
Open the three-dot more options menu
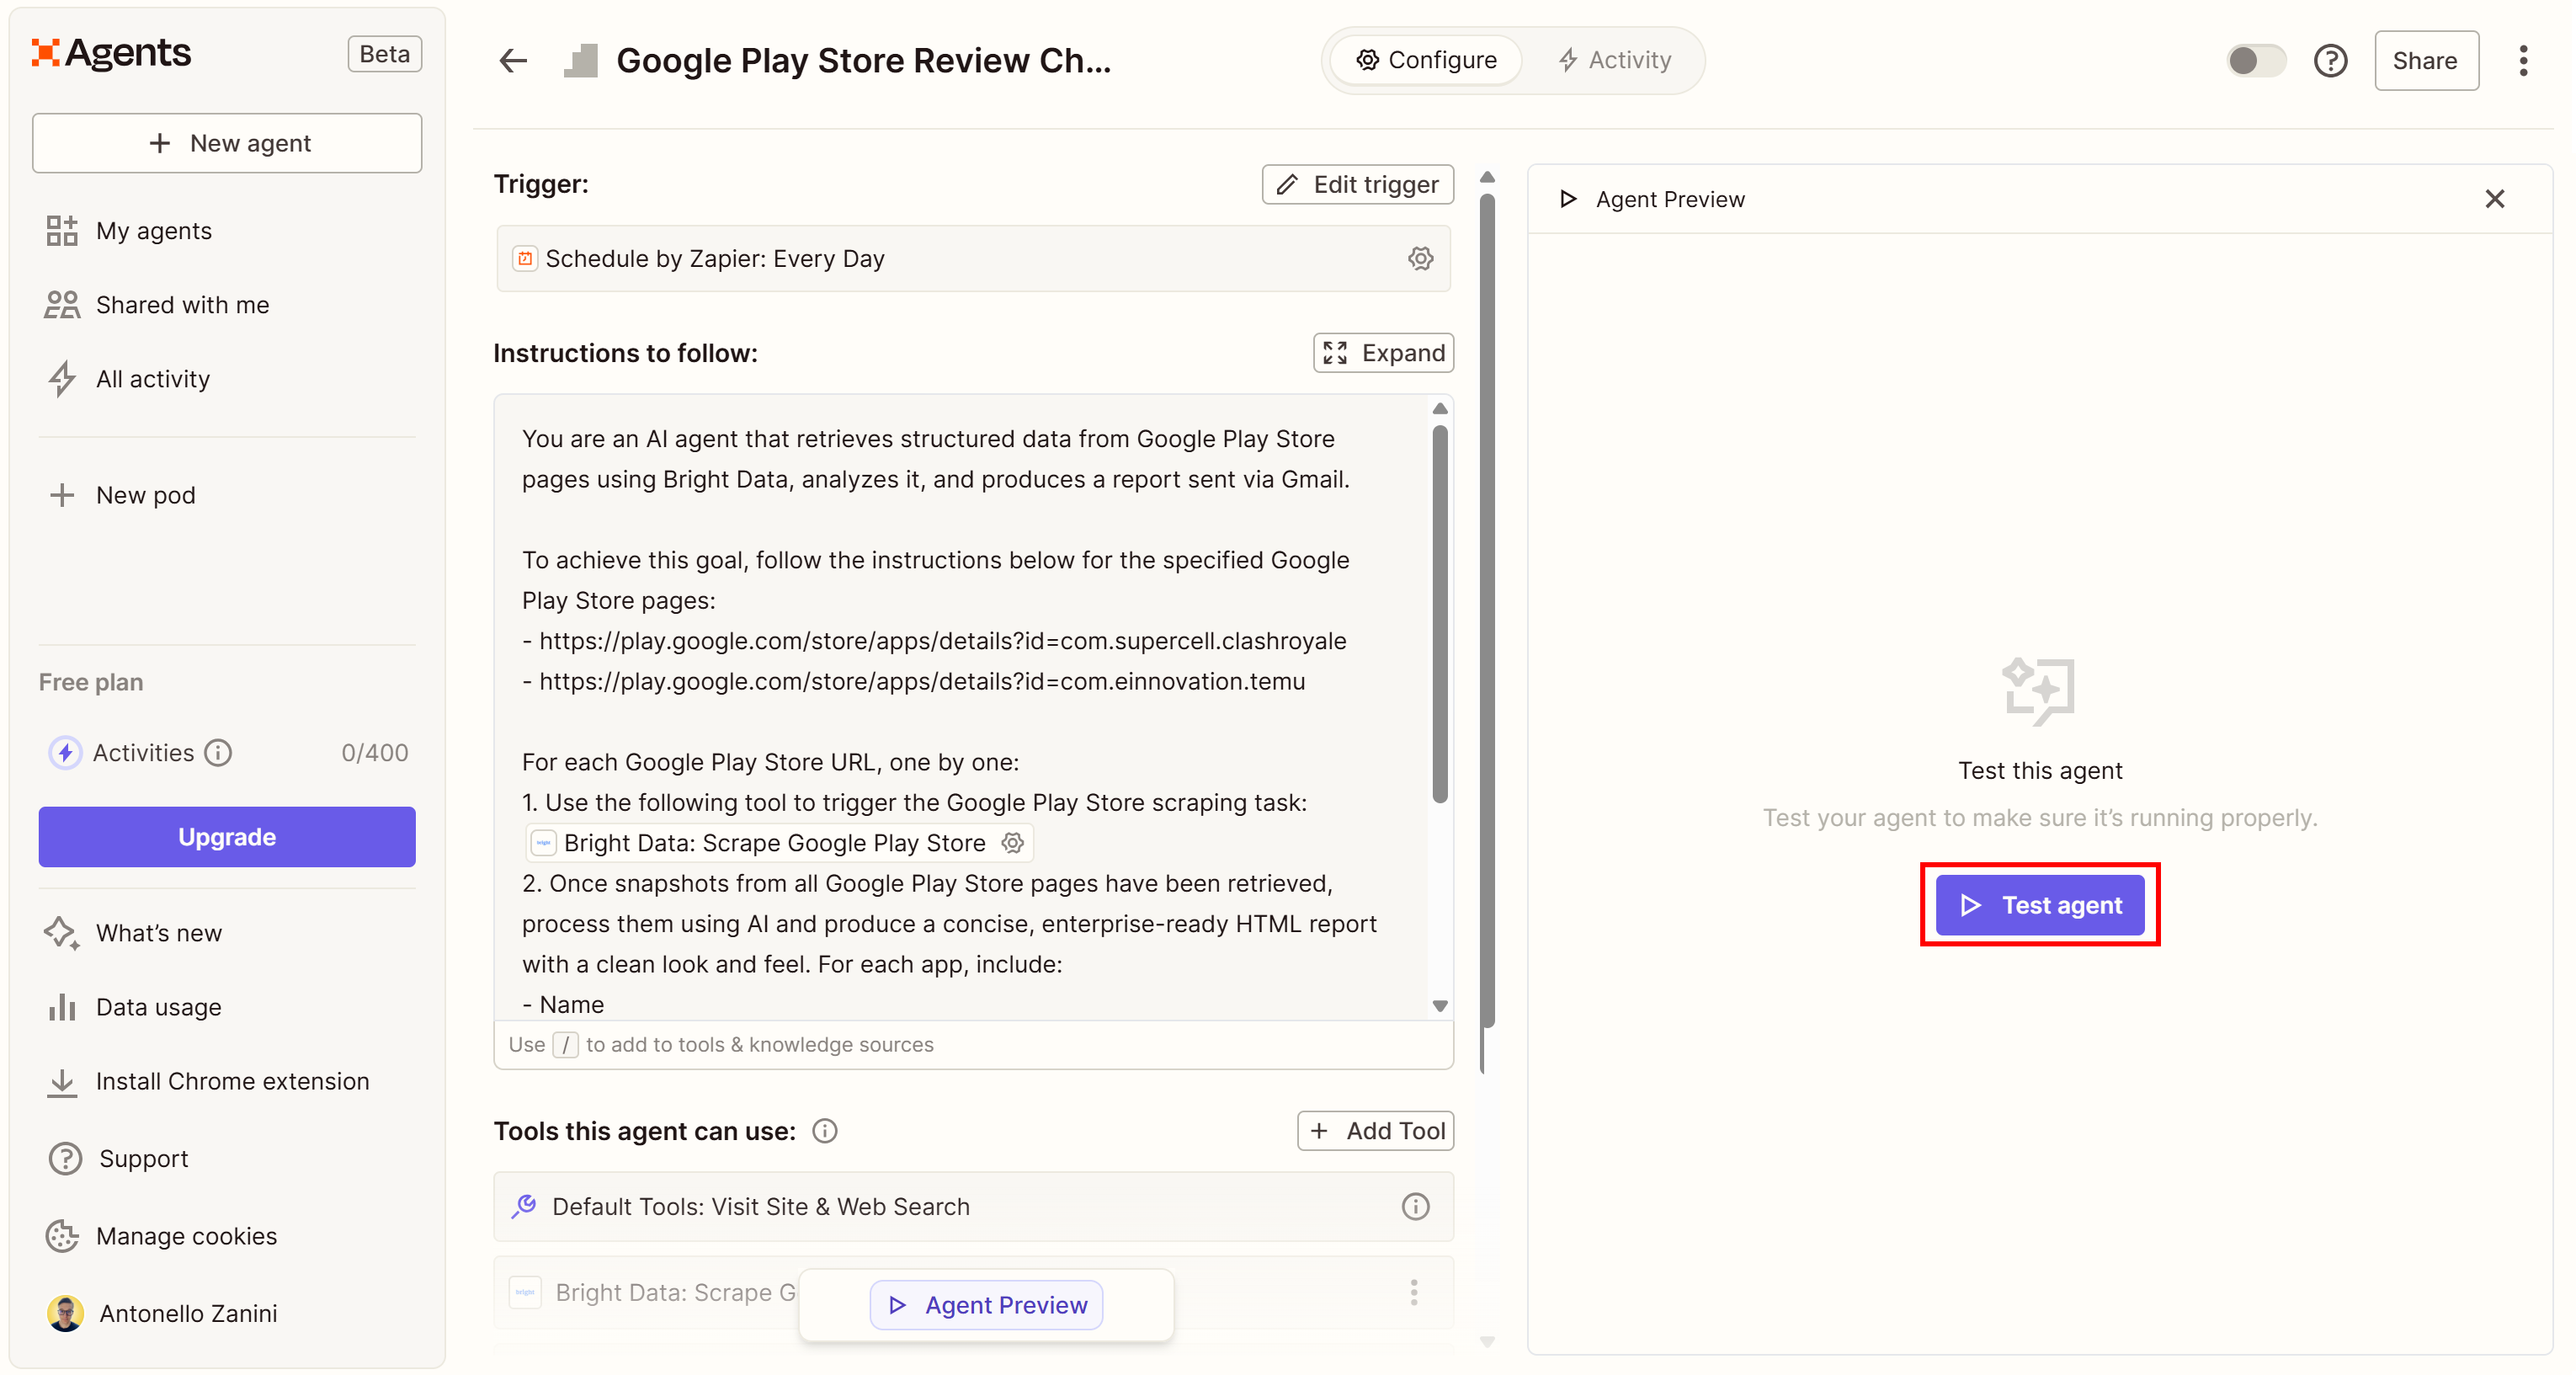2523,60
